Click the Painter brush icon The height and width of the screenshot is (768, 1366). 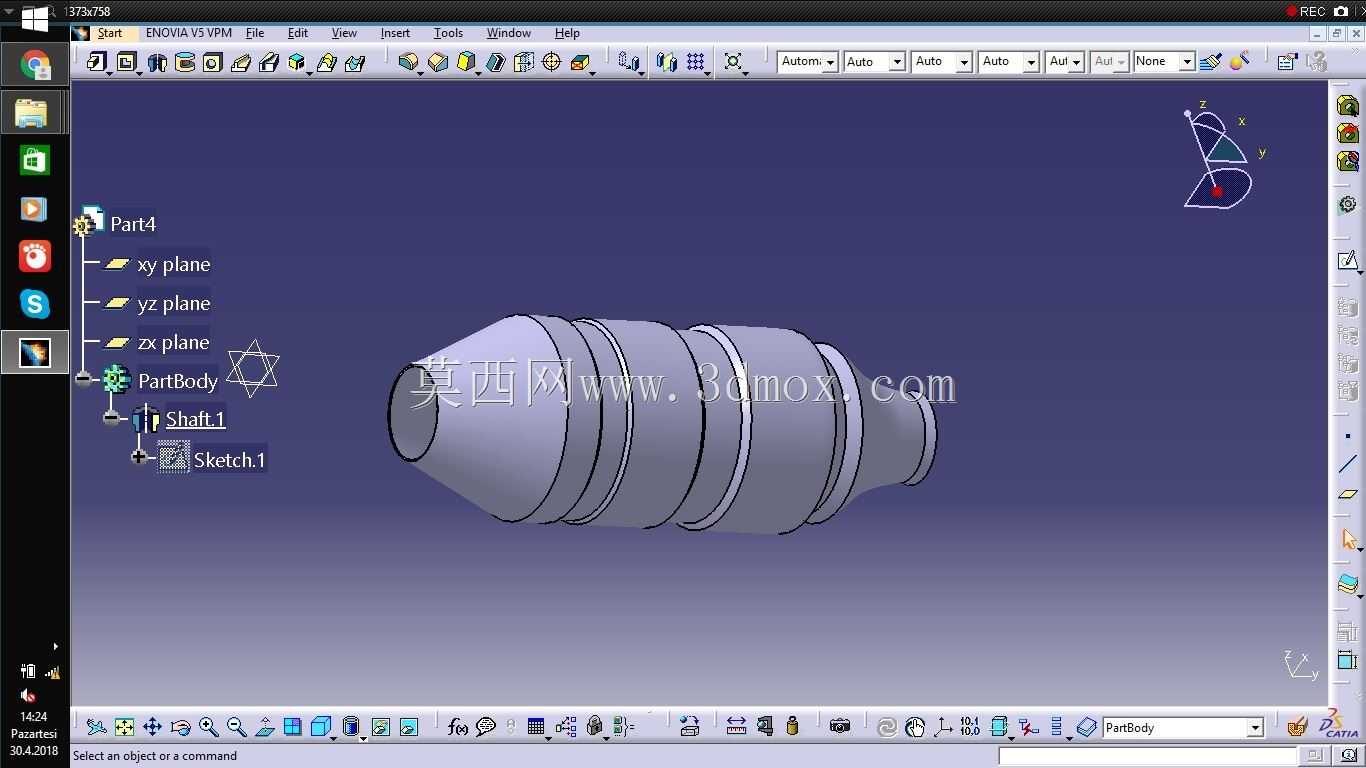tap(1211, 62)
